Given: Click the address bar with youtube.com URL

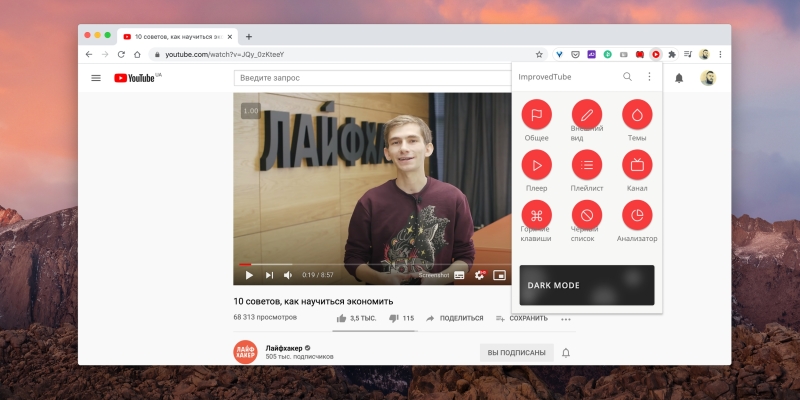Looking at the screenshot, I should click(347, 54).
